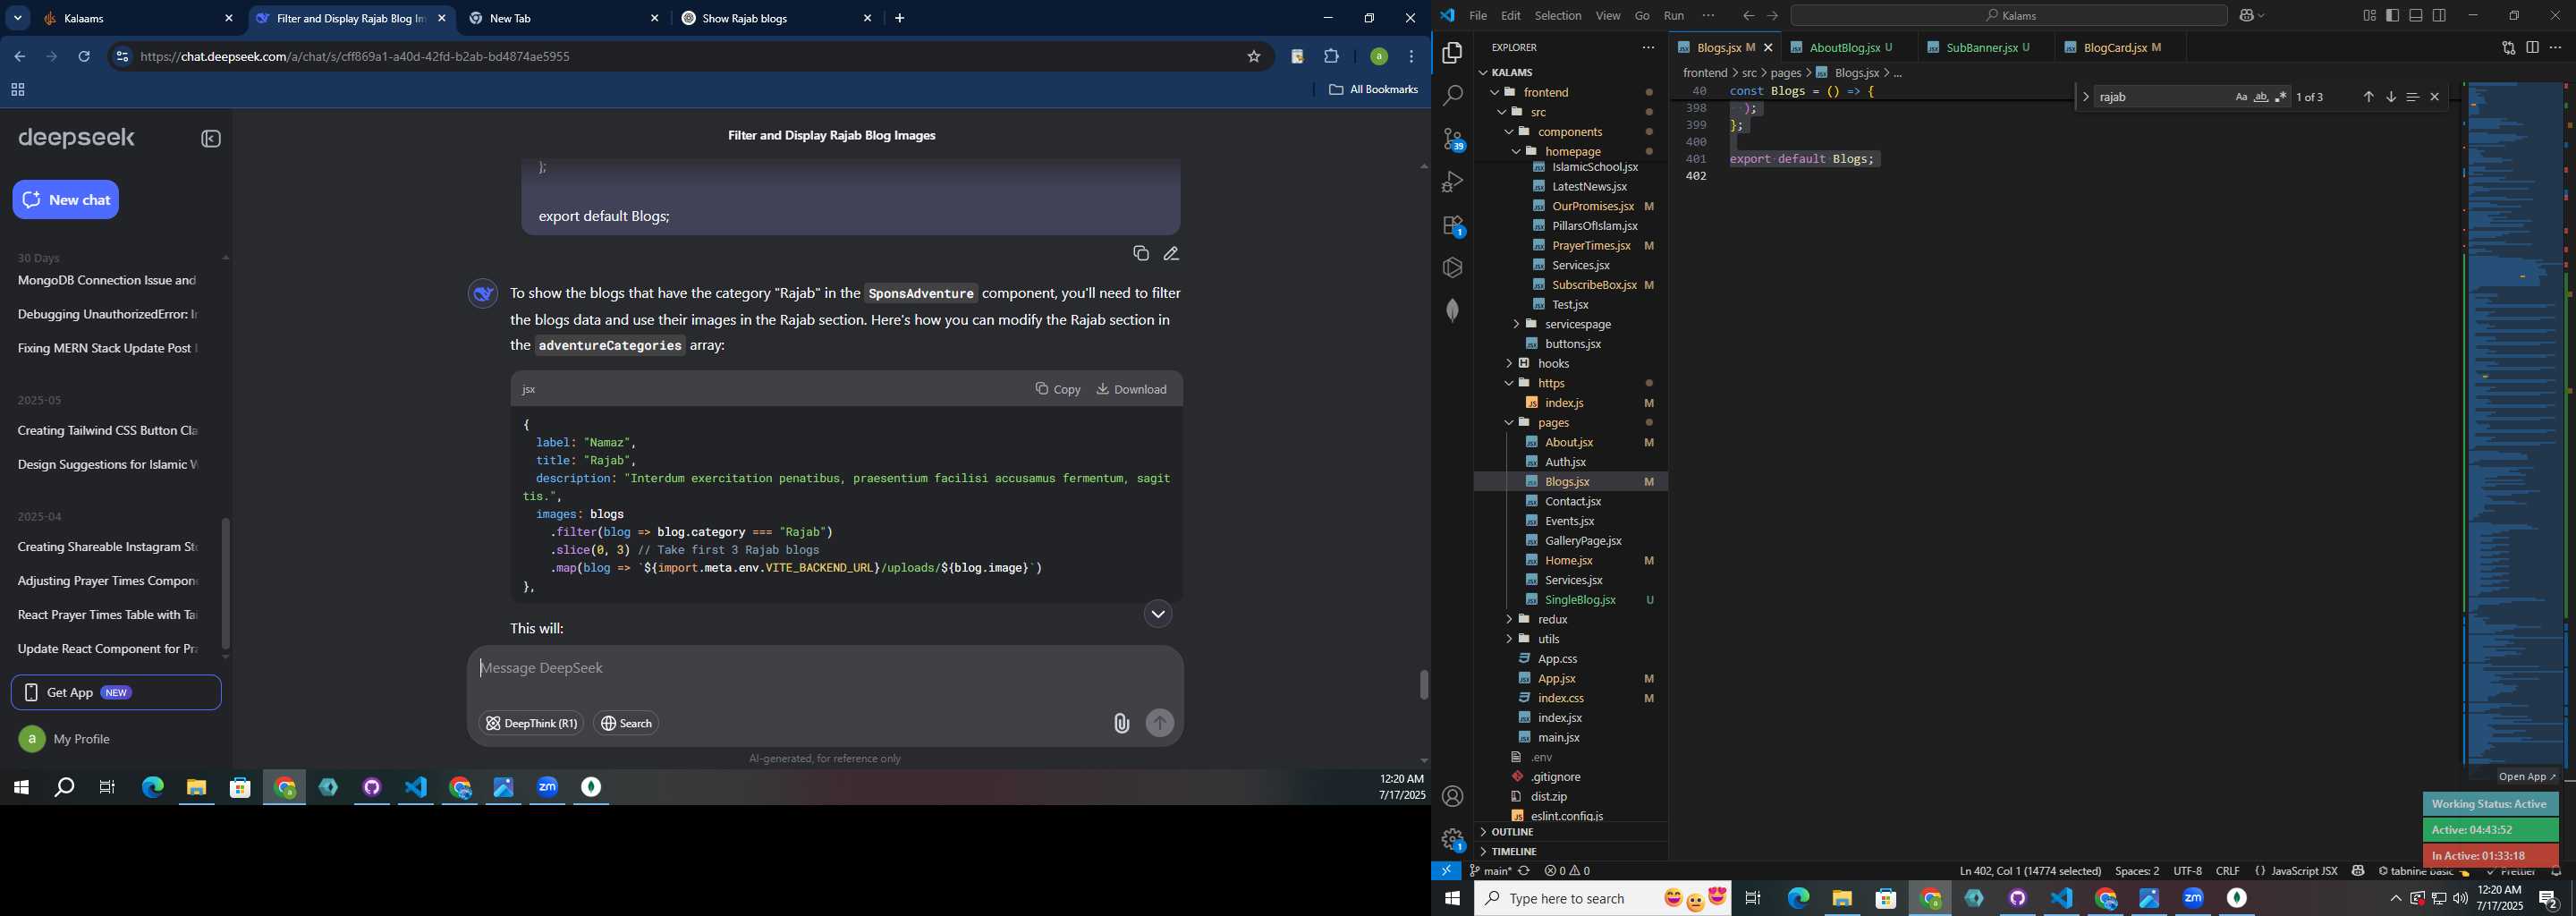Toggle DeepThink (R1) mode
The image size is (2576, 916).
[x=530, y=723]
